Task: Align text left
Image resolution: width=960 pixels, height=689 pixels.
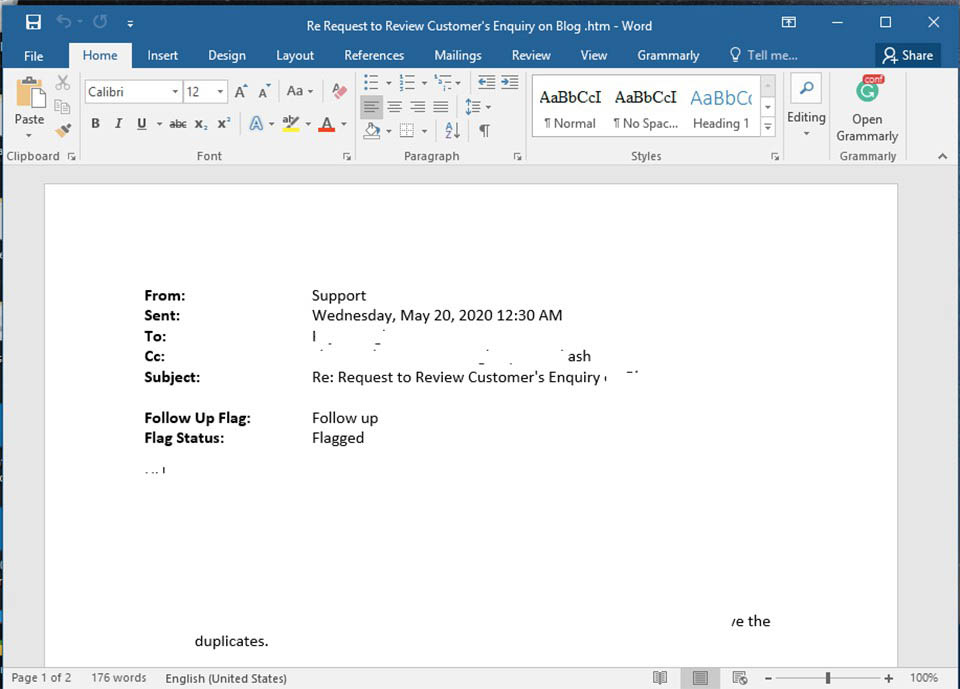Action: (x=371, y=107)
